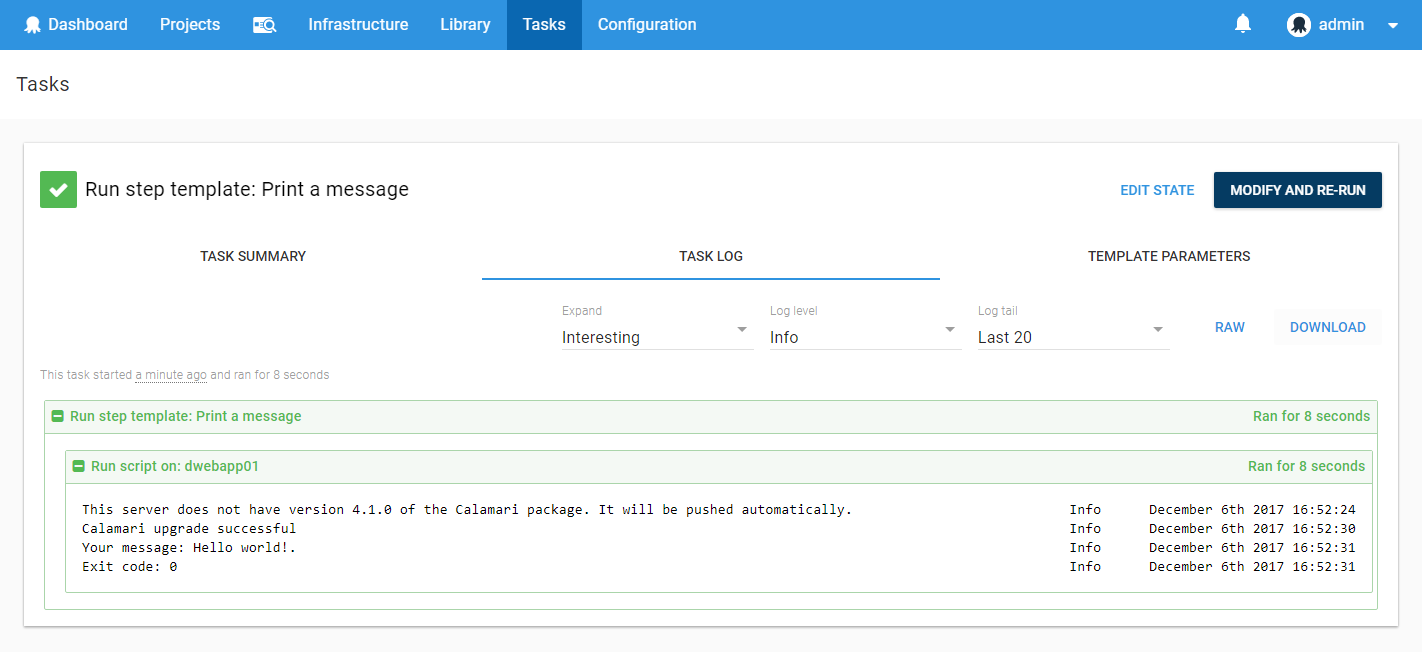1422x652 pixels.
Task: View the raw task log
Action: click(x=1230, y=327)
